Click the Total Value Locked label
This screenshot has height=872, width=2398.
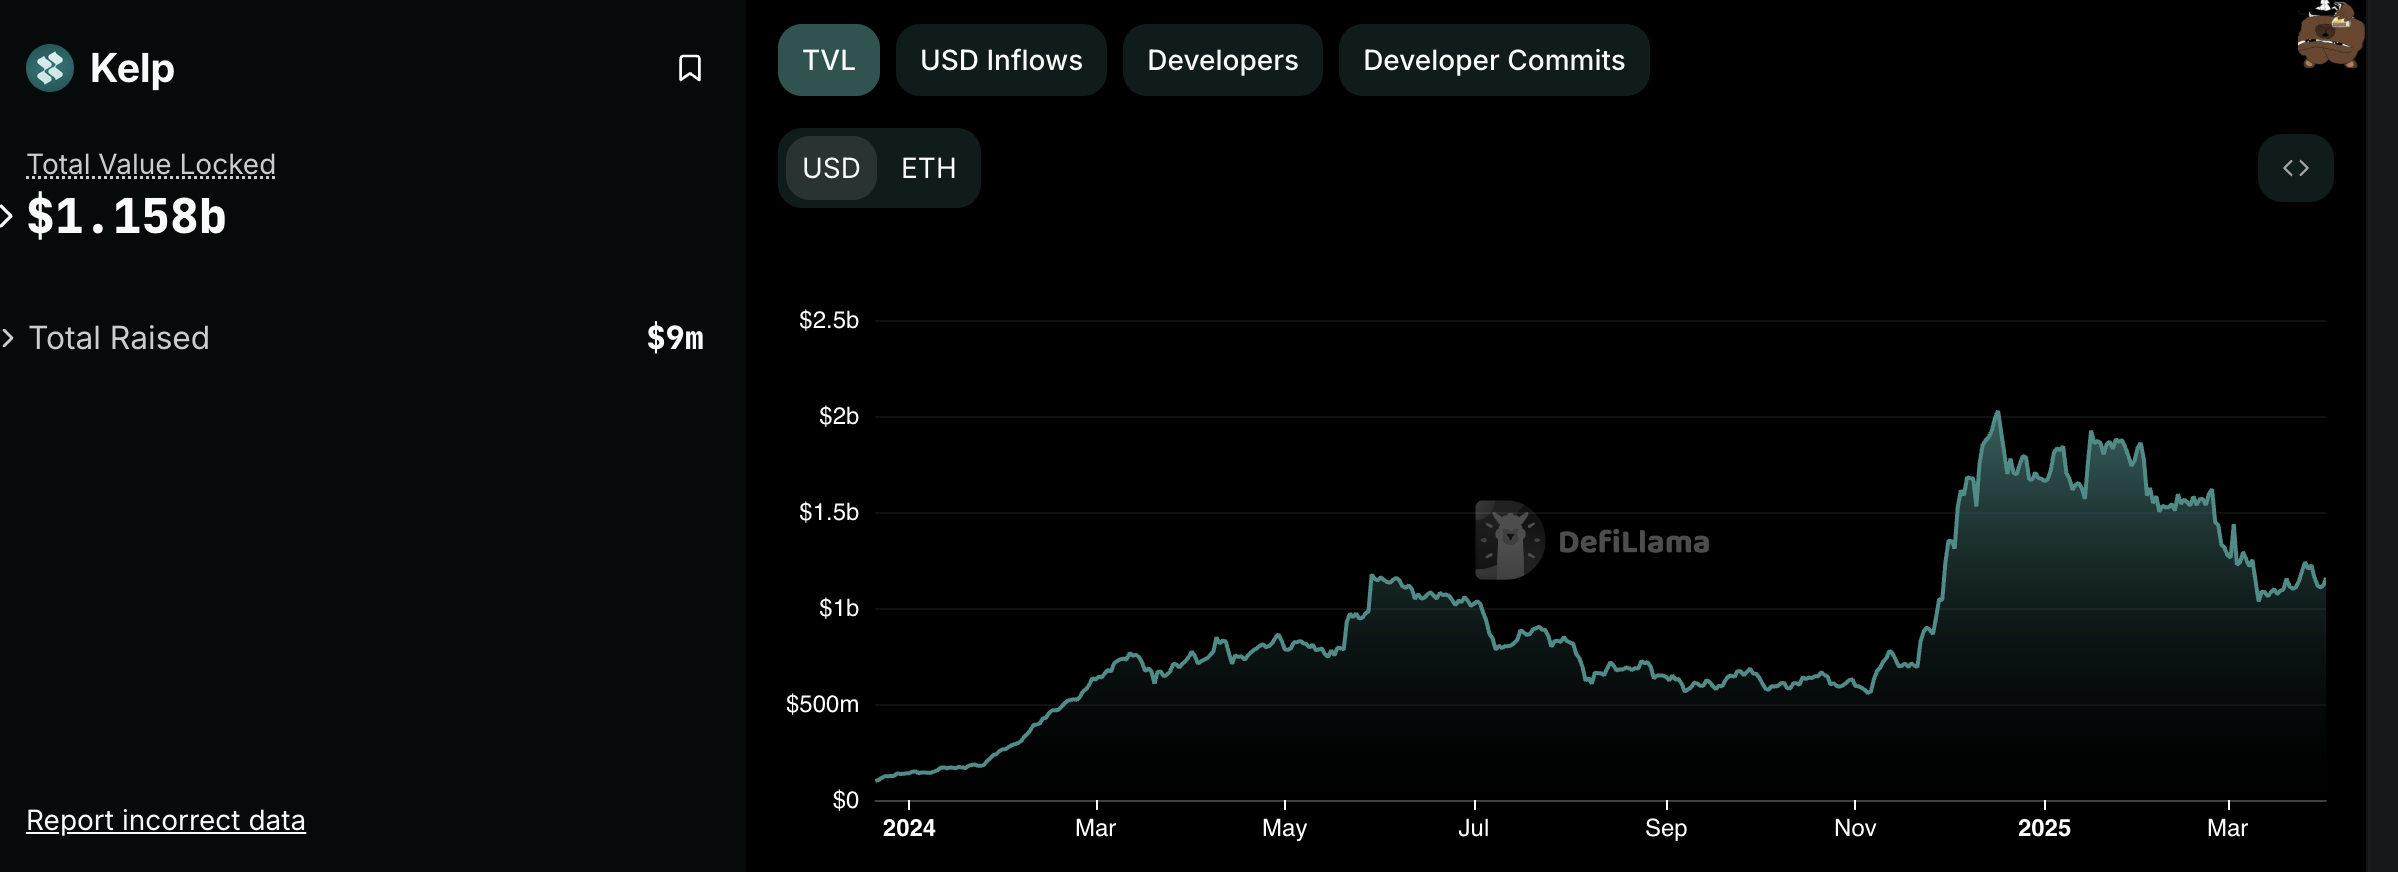pos(151,164)
